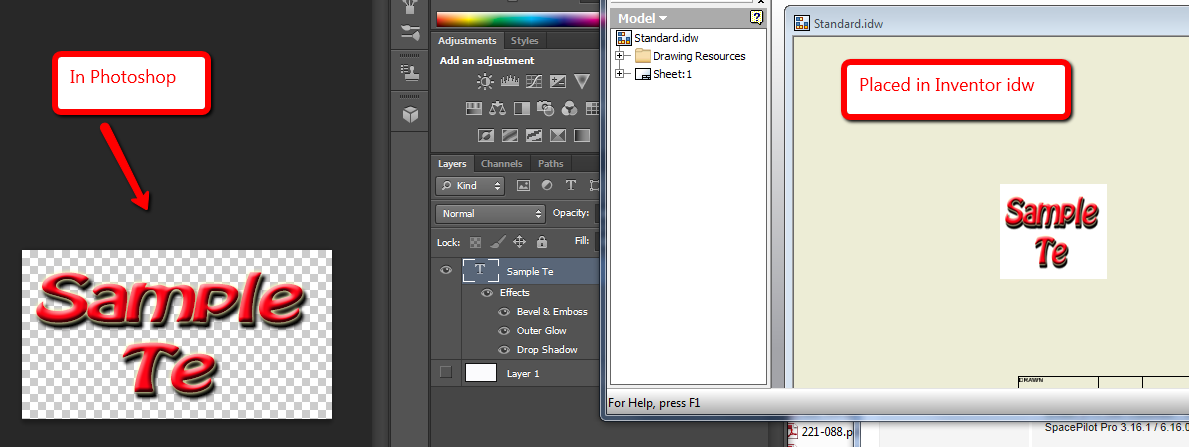Expand the Drawing Resources node
This screenshot has width=1189, height=447.
point(620,55)
